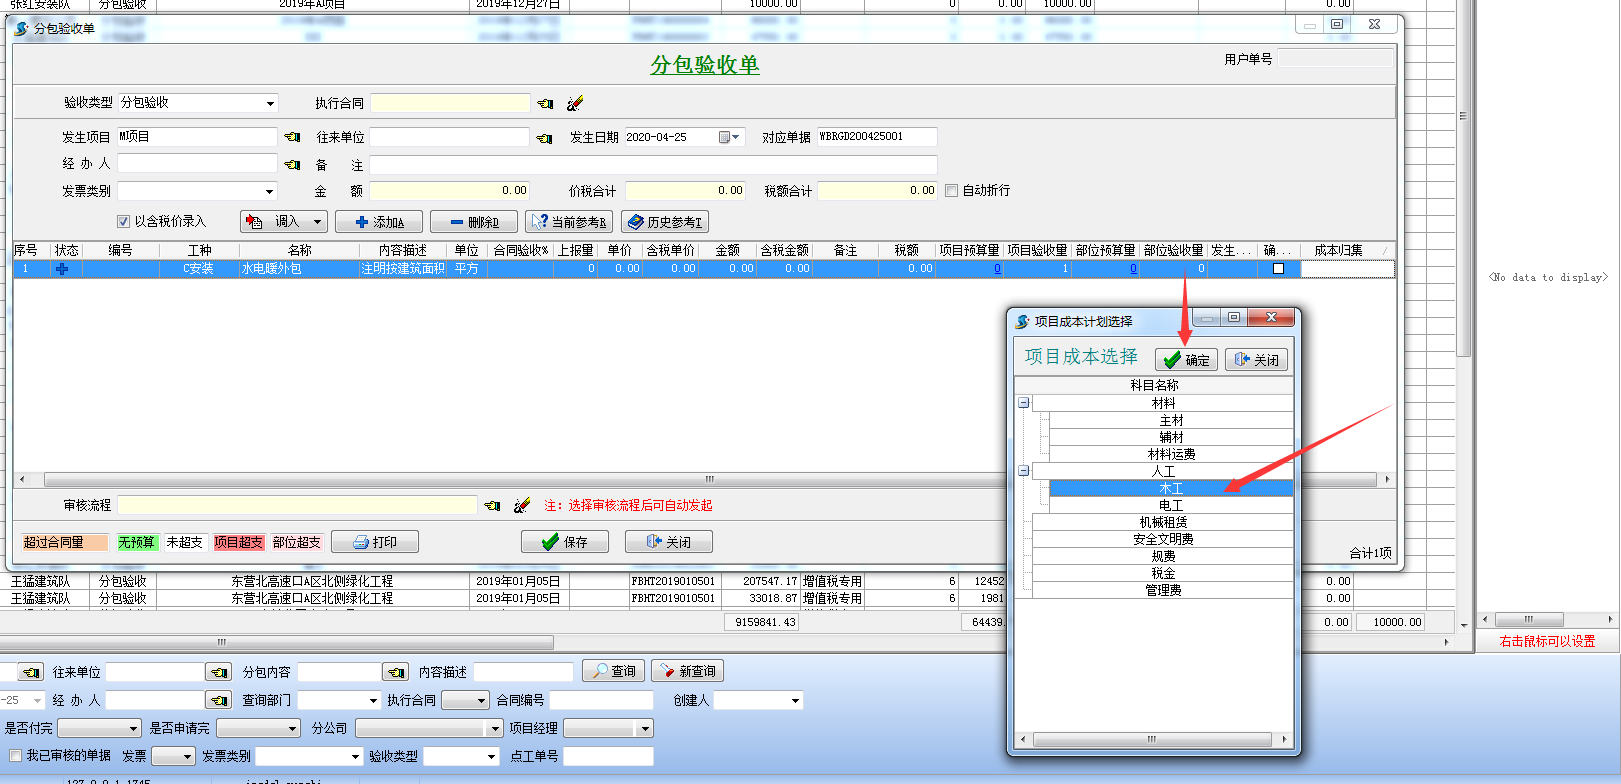
Task: Click the 超过合同量 color legend swatch
Action: tap(64, 542)
